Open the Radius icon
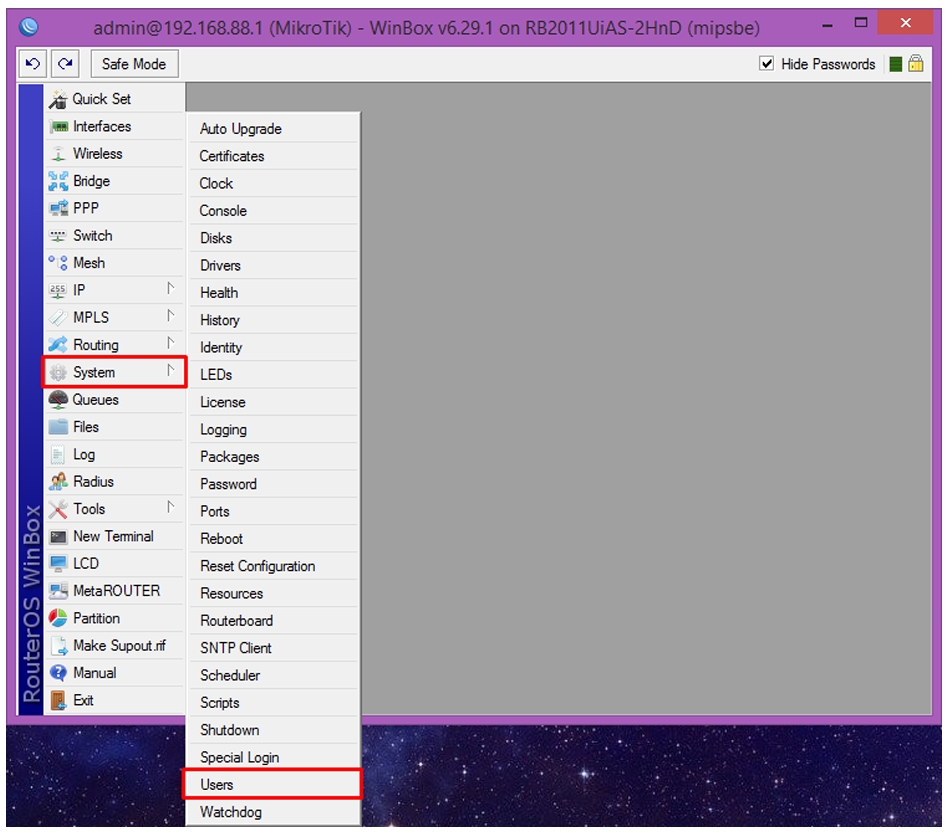The height and width of the screenshot is (834, 948). (x=58, y=482)
